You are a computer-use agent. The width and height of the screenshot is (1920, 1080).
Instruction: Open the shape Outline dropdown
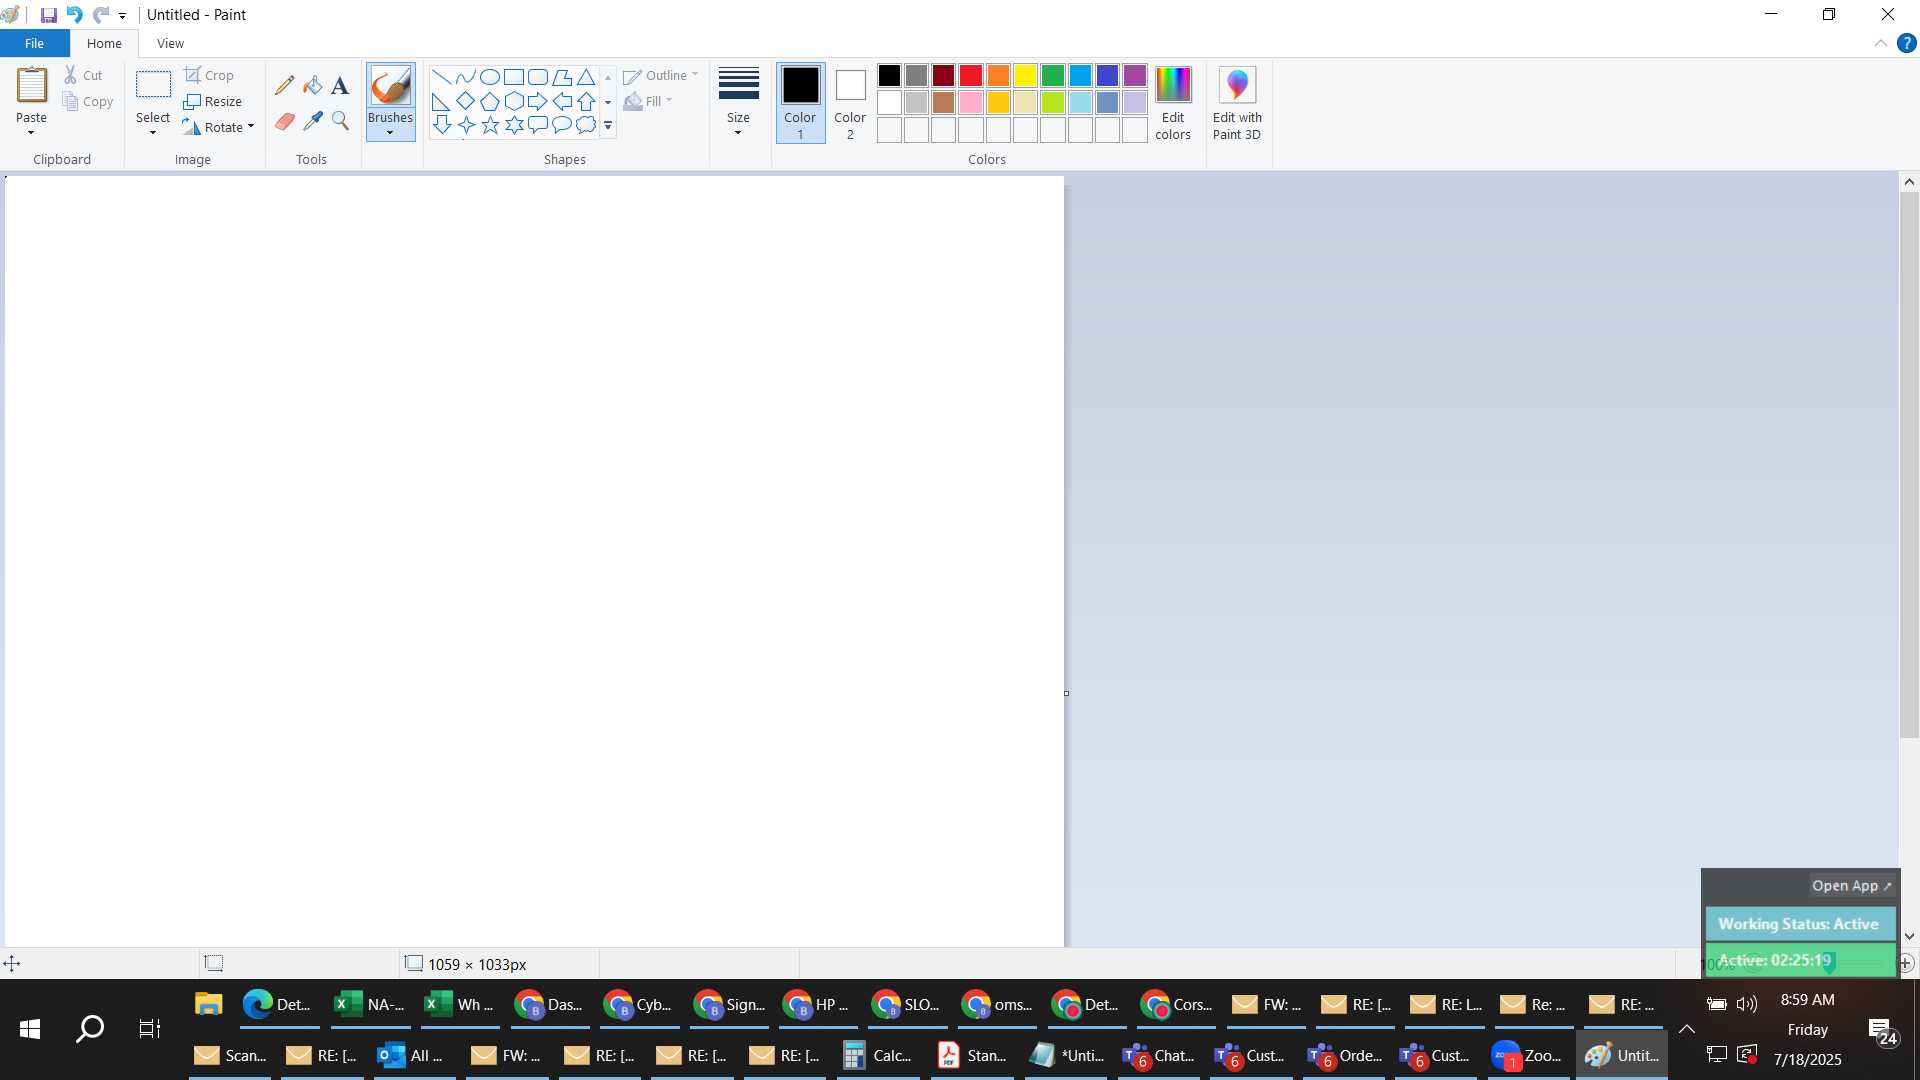[x=661, y=76]
